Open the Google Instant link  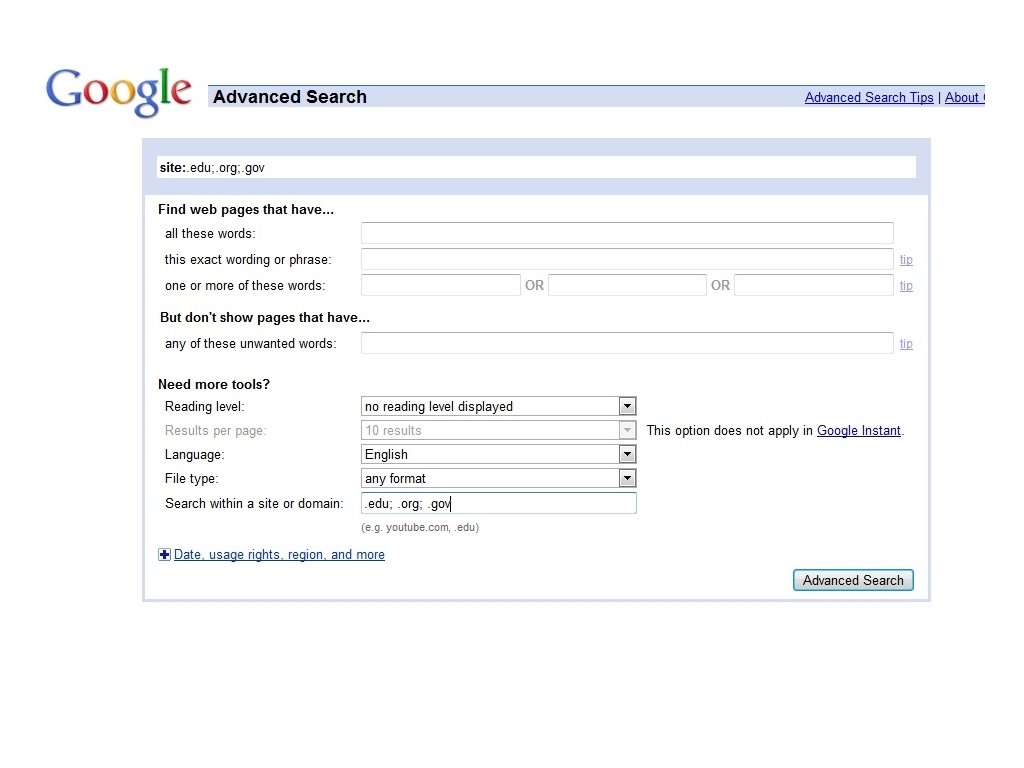858,431
